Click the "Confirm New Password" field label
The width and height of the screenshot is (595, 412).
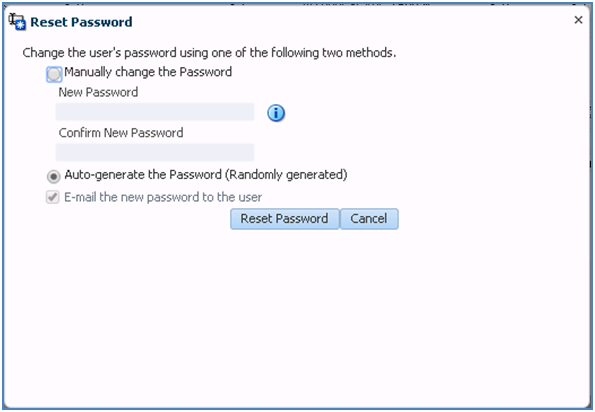(121, 133)
